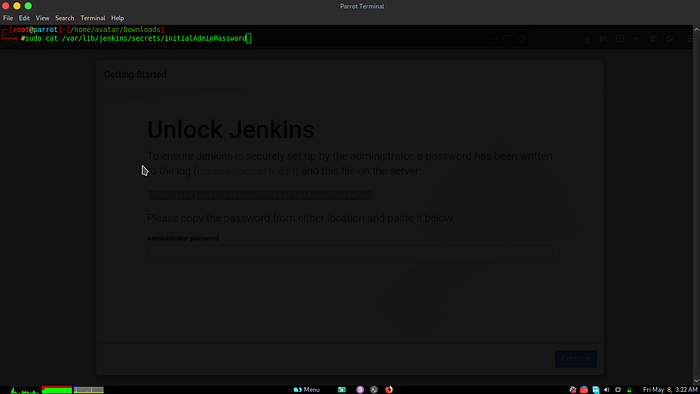Screen dimensions: 700x394
Task: Click the sudo cat command line text
Action: click(136, 38)
